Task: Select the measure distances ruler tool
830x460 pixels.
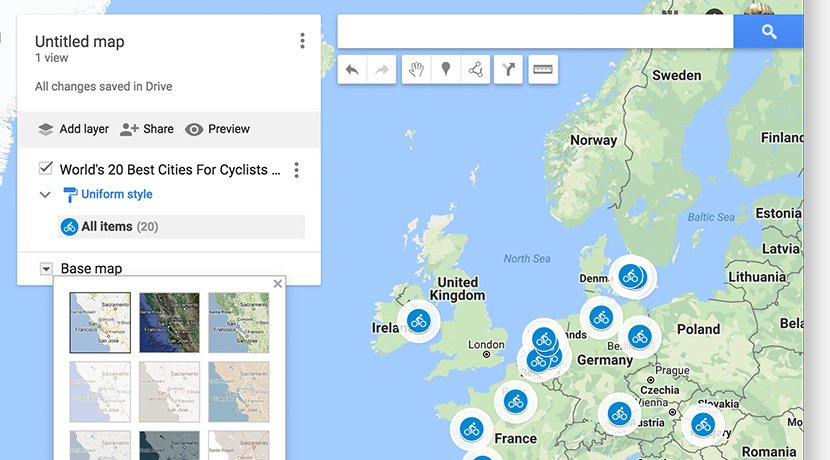Action: click(543, 69)
